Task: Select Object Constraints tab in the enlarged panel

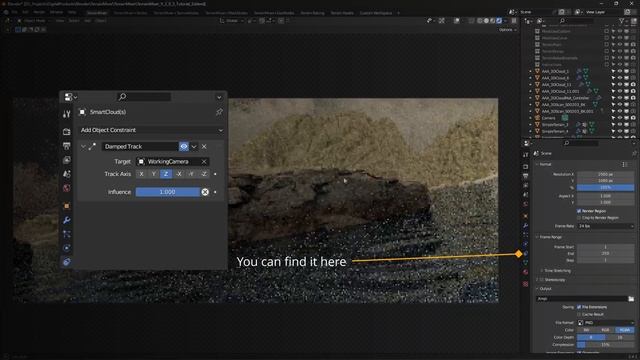Action: pos(67,262)
